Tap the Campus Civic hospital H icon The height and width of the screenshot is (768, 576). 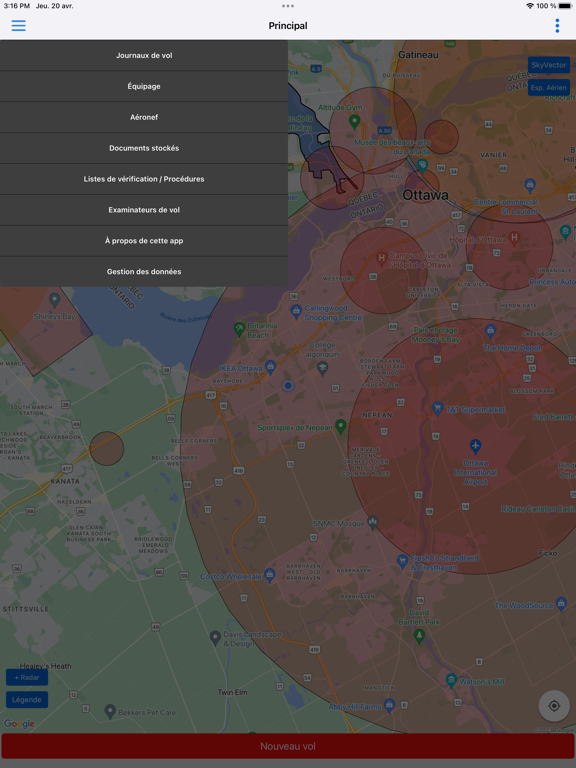pos(381,259)
